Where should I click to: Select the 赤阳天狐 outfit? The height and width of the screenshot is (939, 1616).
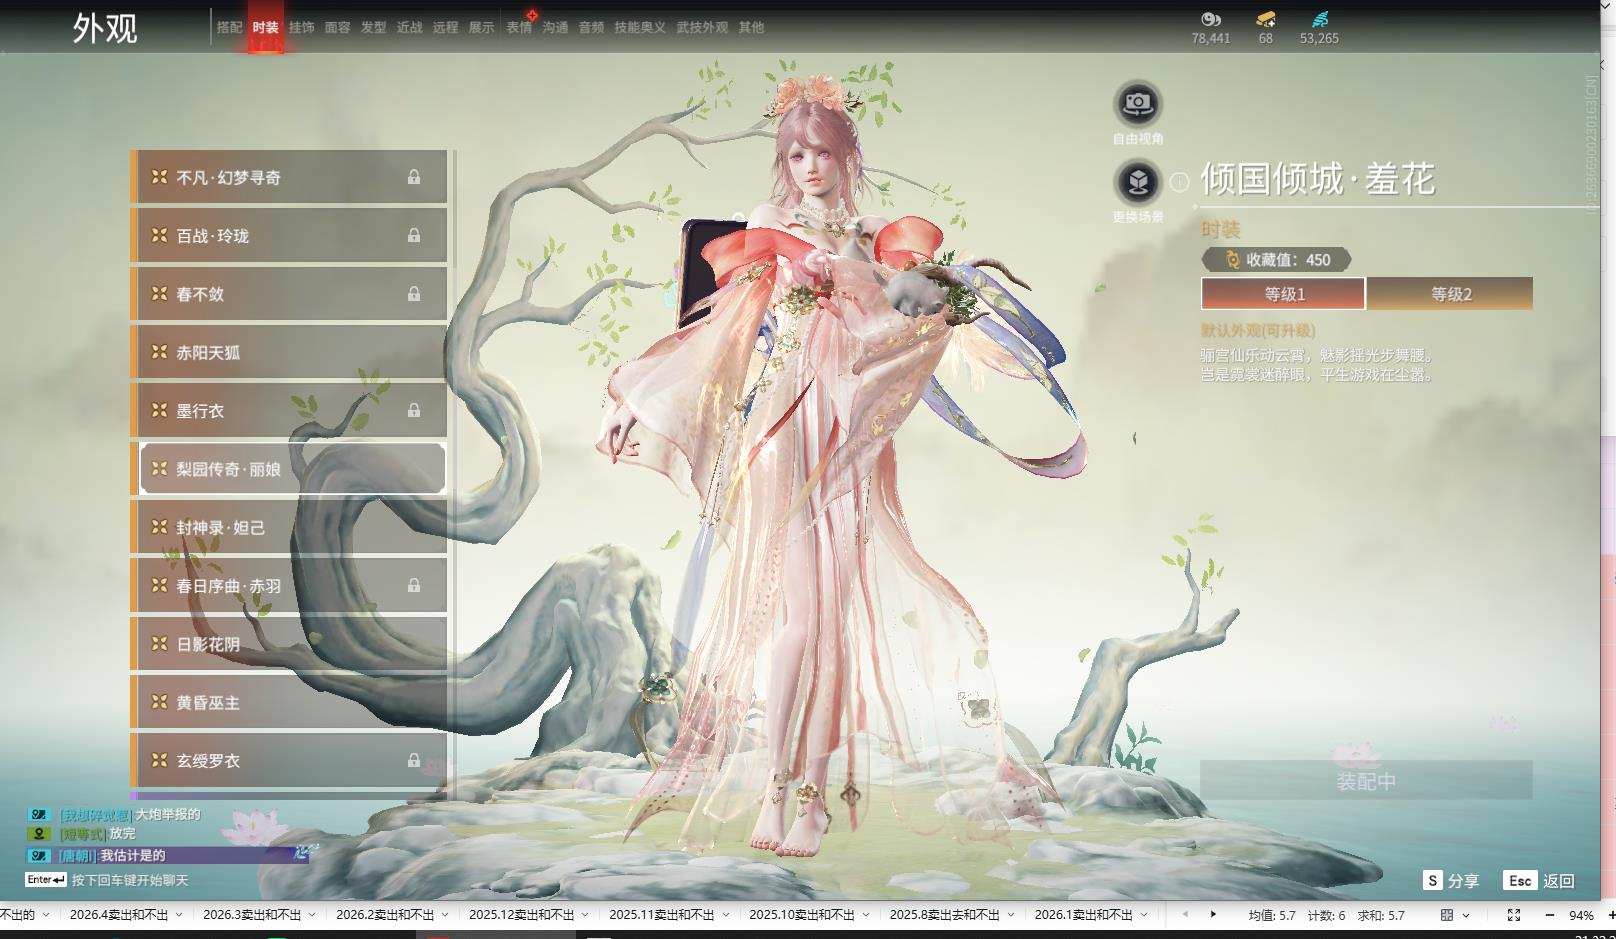tap(289, 352)
